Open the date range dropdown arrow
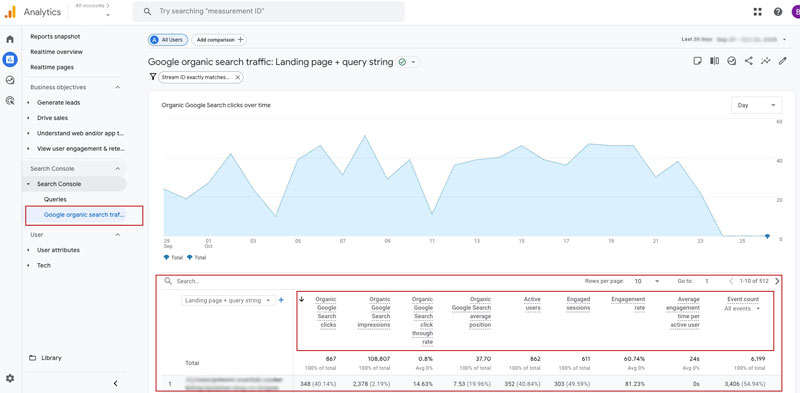This screenshot has height=393, width=800. pos(784,39)
